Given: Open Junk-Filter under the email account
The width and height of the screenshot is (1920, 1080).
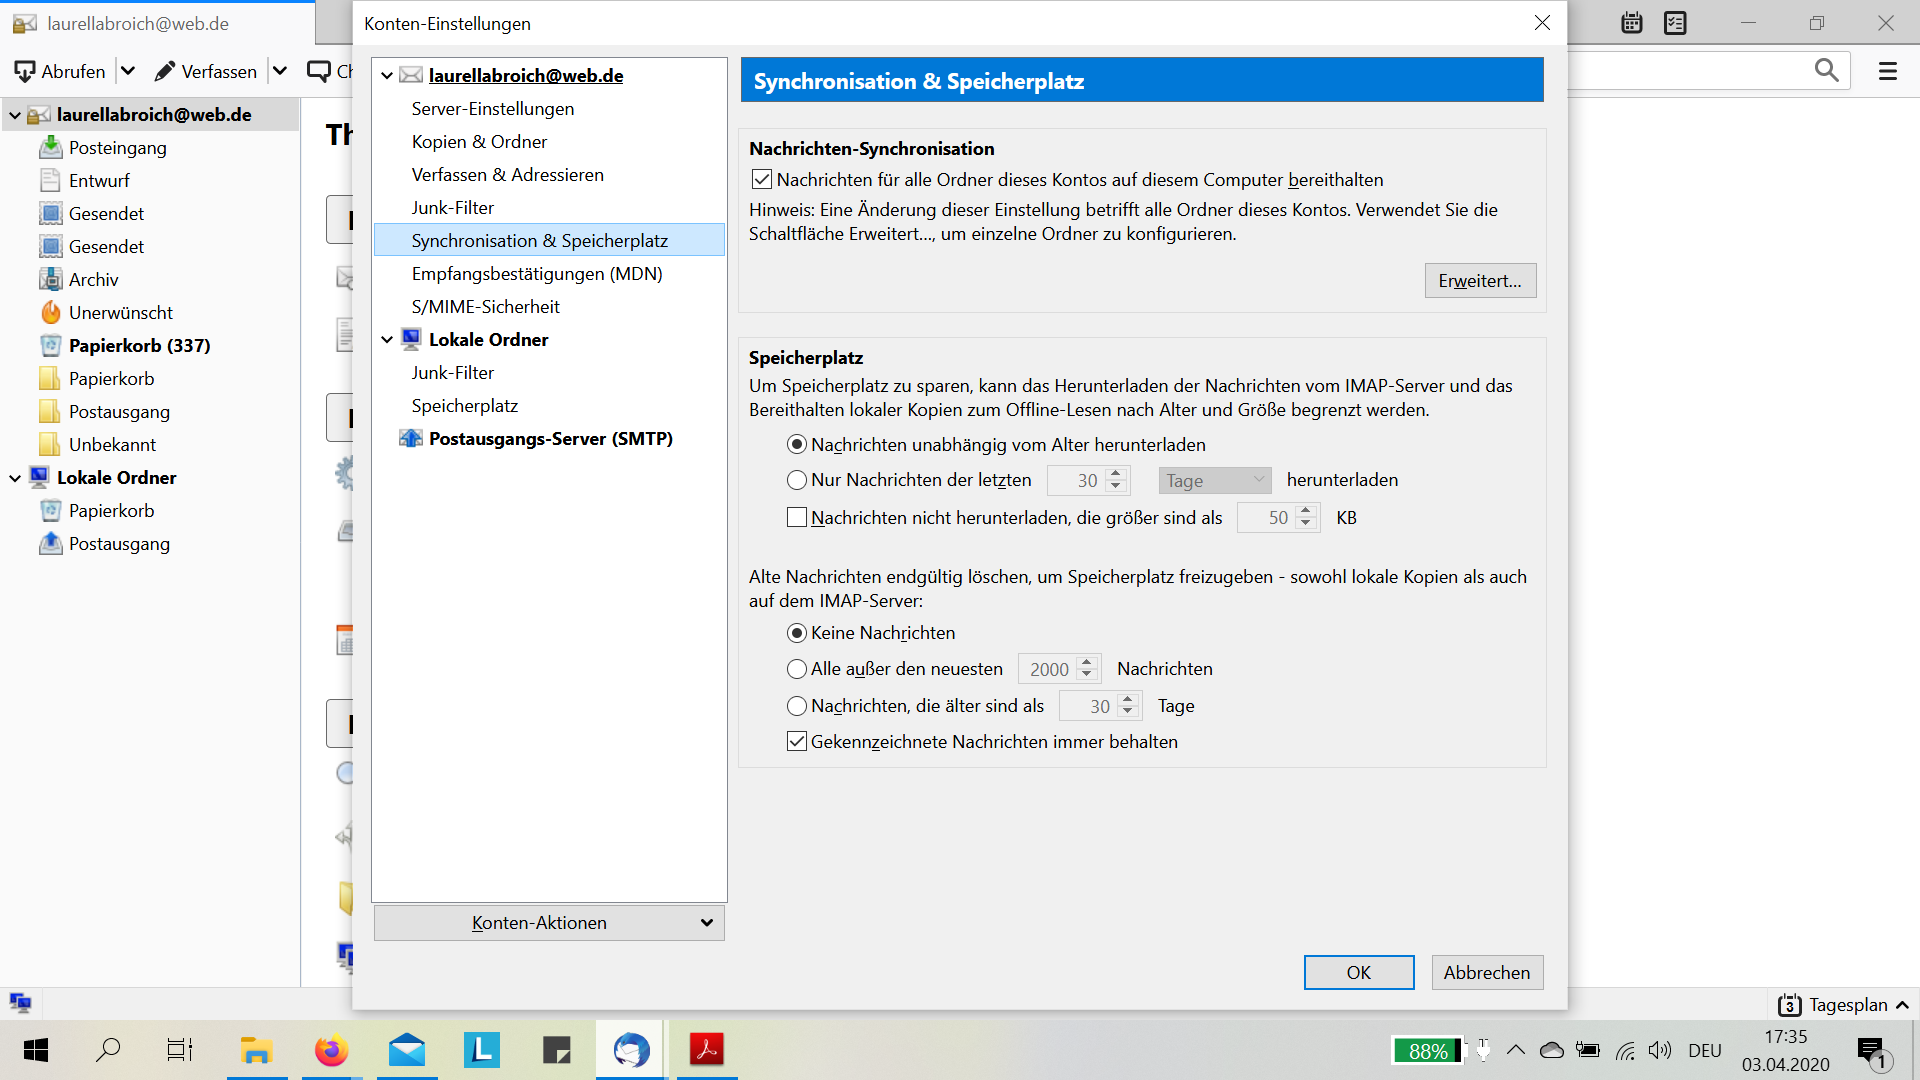Looking at the screenshot, I should click(x=452, y=208).
